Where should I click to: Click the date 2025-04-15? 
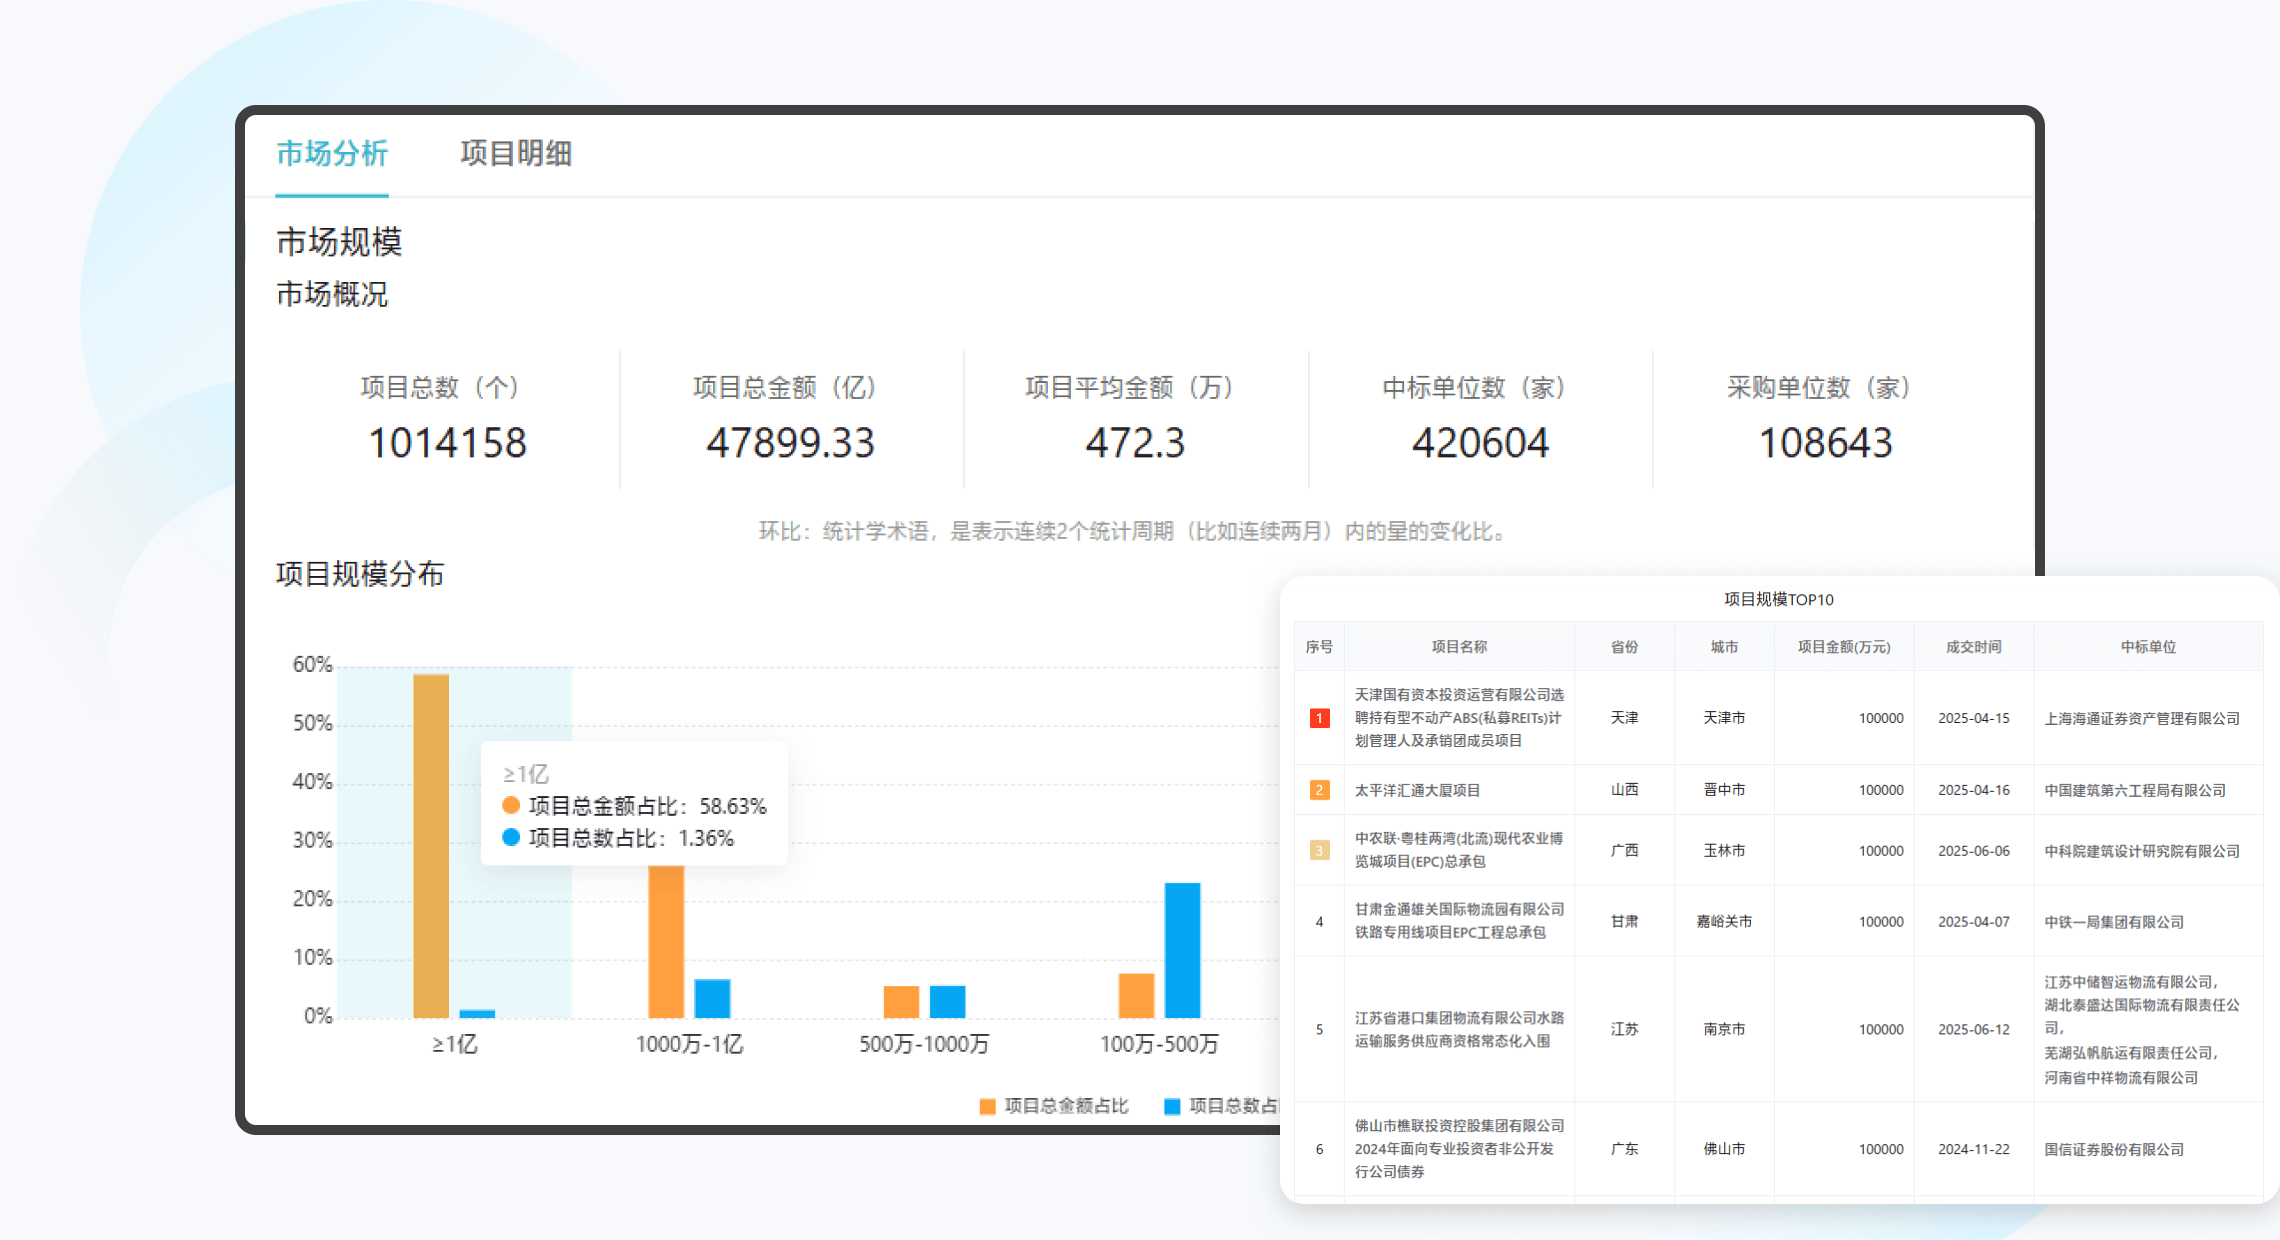point(1974,718)
